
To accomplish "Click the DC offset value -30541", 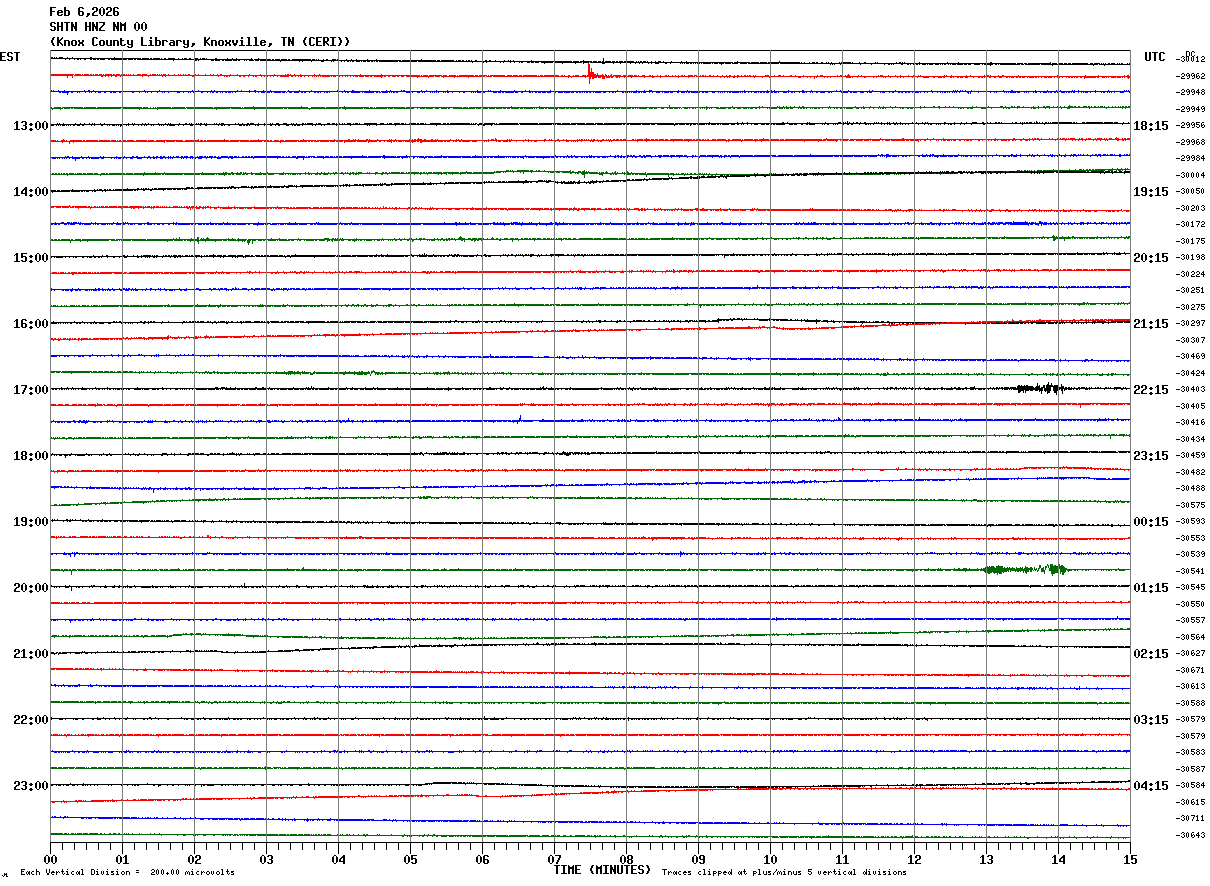I will point(1191,571).
